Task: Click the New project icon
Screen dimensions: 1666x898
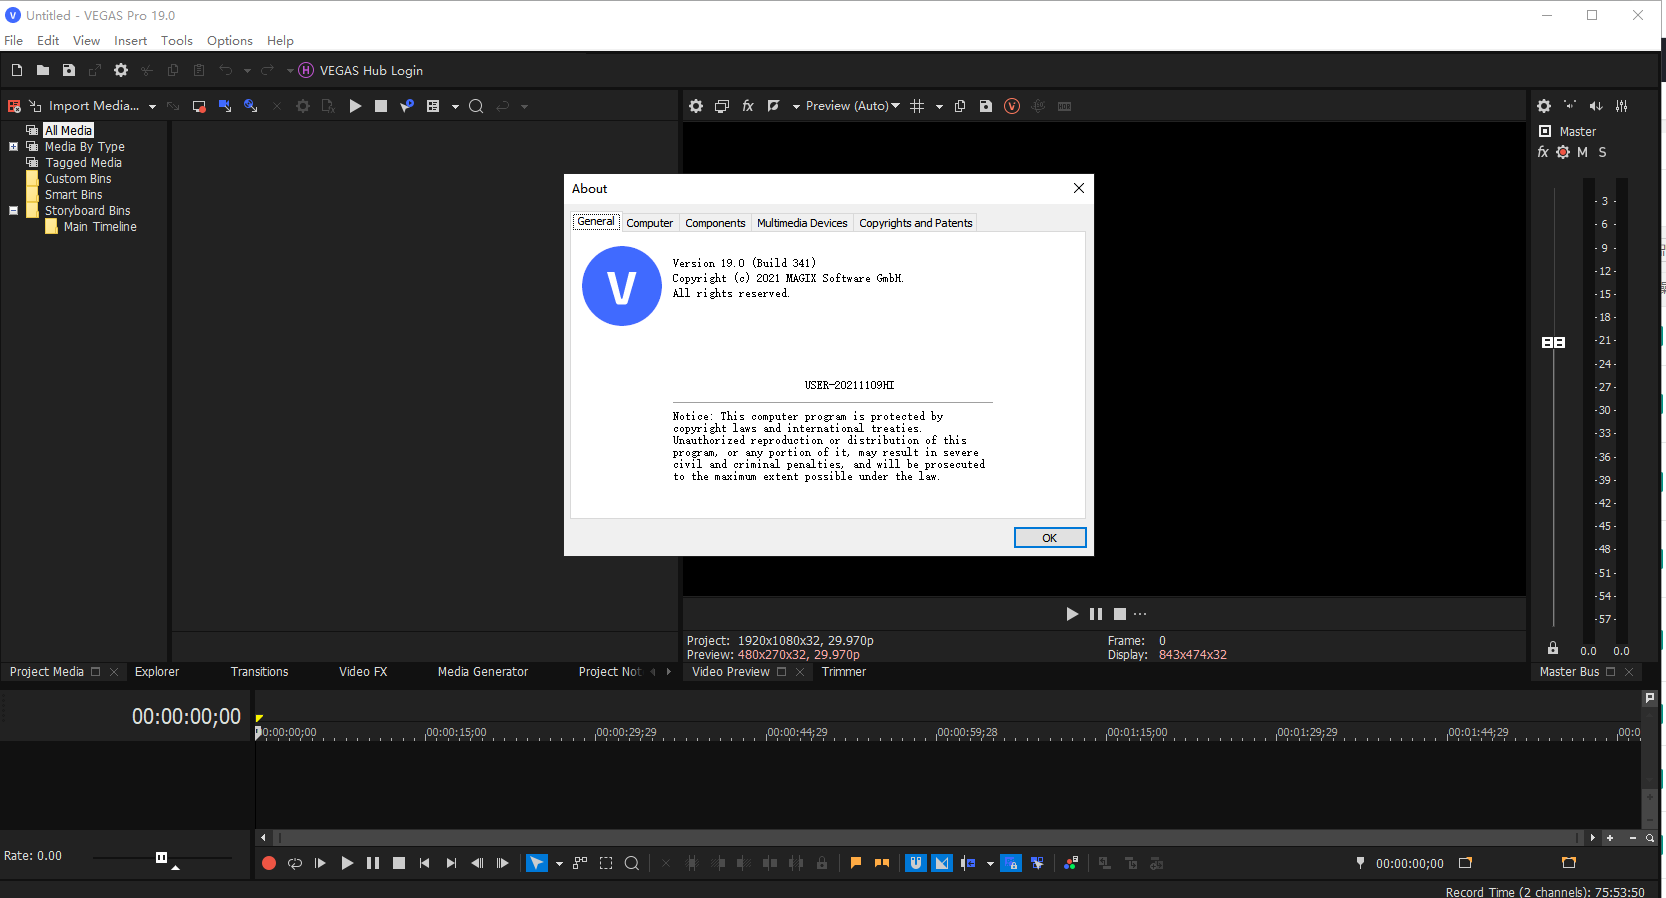Action: (x=16, y=70)
